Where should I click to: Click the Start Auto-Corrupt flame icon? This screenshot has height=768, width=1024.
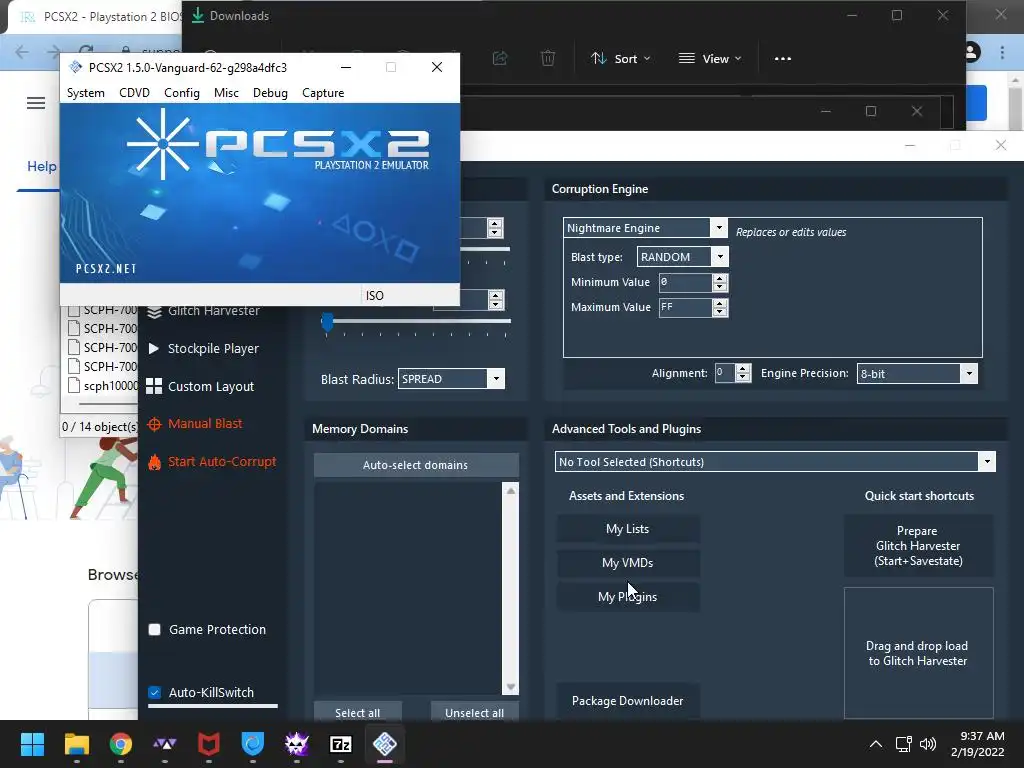pyautogui.click(x=154, y=462)
